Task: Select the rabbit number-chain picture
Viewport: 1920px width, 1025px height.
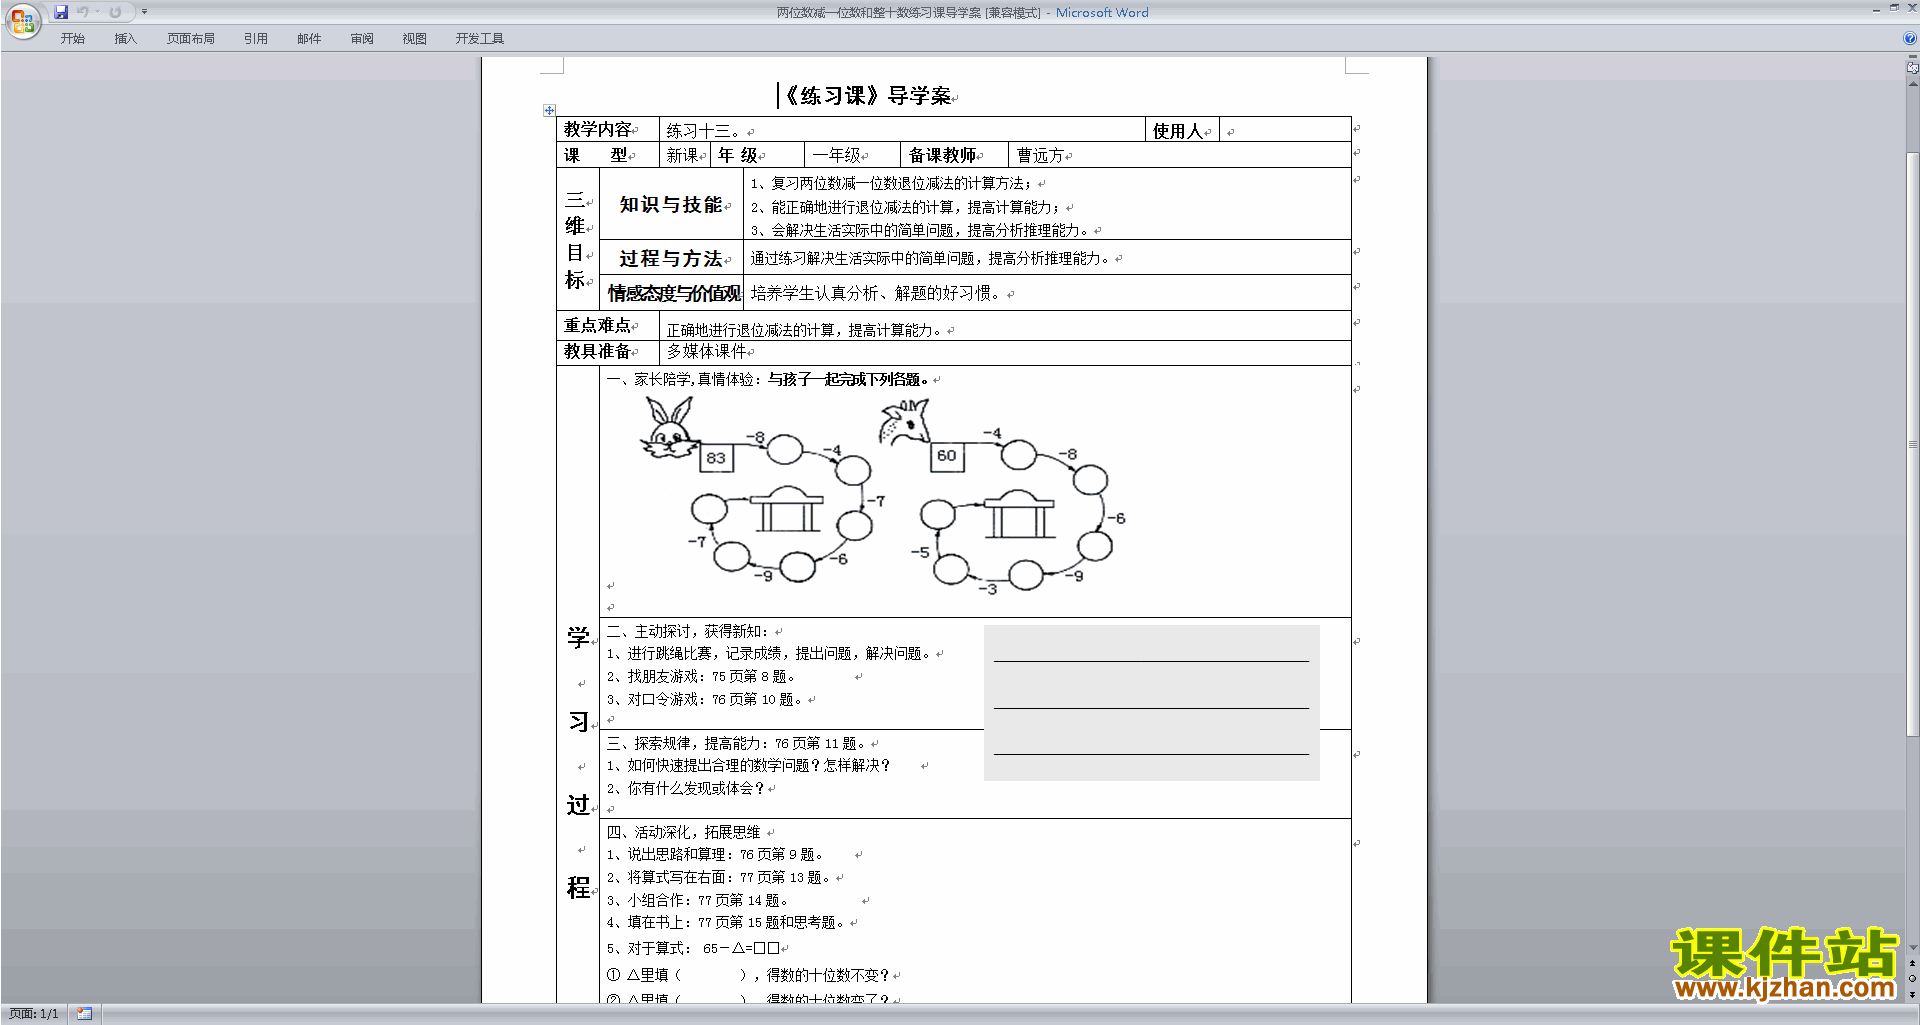Action: tap(763, 490)
